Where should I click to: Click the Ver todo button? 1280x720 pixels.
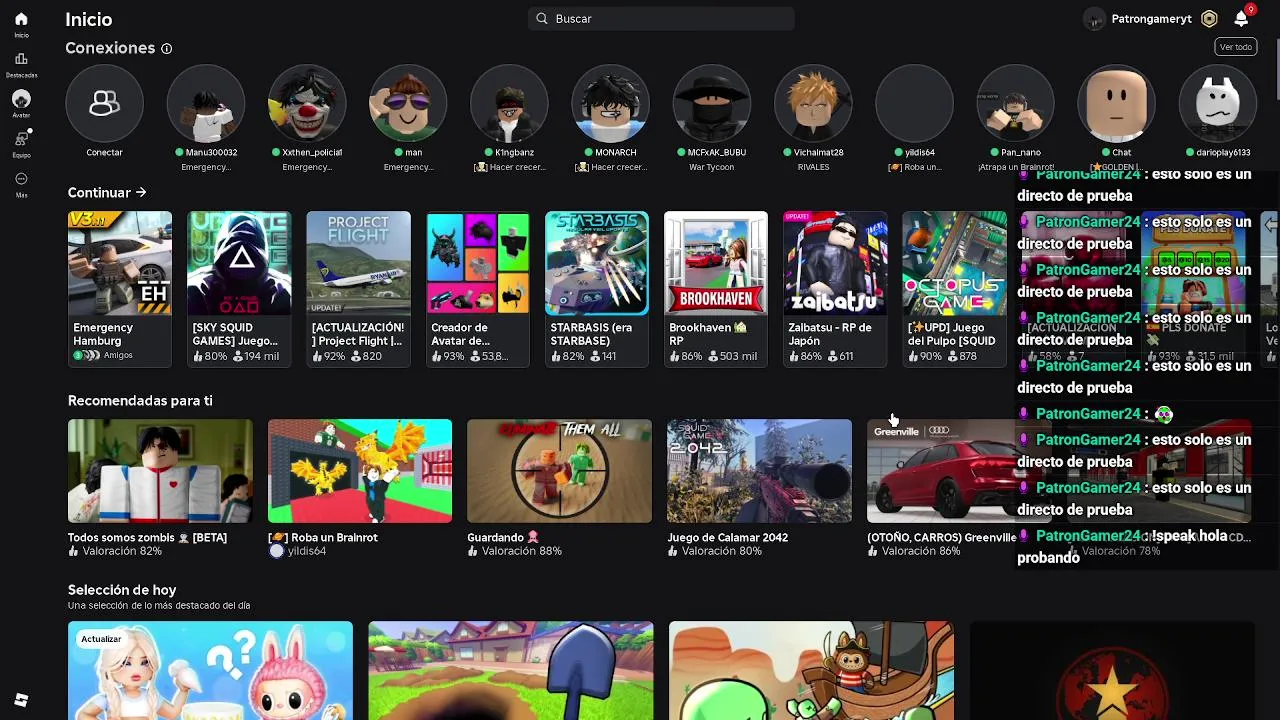pyautogui.click(x=1235, y=47)
